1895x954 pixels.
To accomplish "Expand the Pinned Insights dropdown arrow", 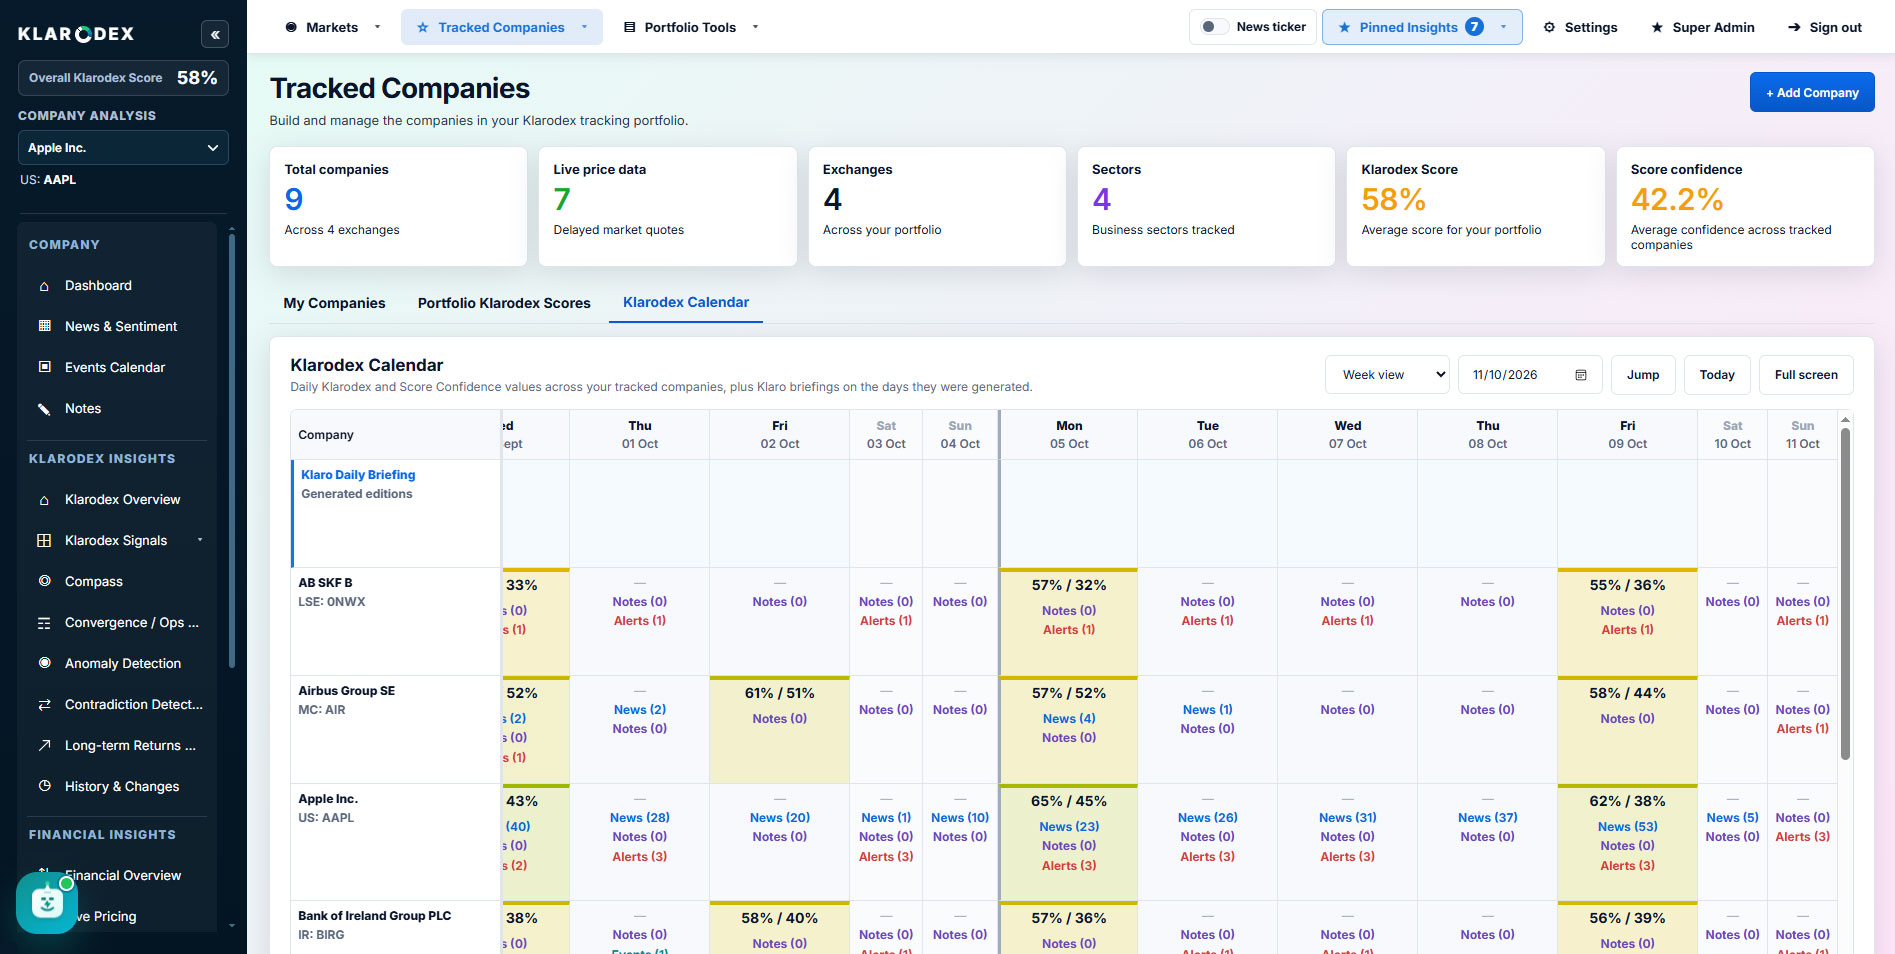I will click(1503, 27).
